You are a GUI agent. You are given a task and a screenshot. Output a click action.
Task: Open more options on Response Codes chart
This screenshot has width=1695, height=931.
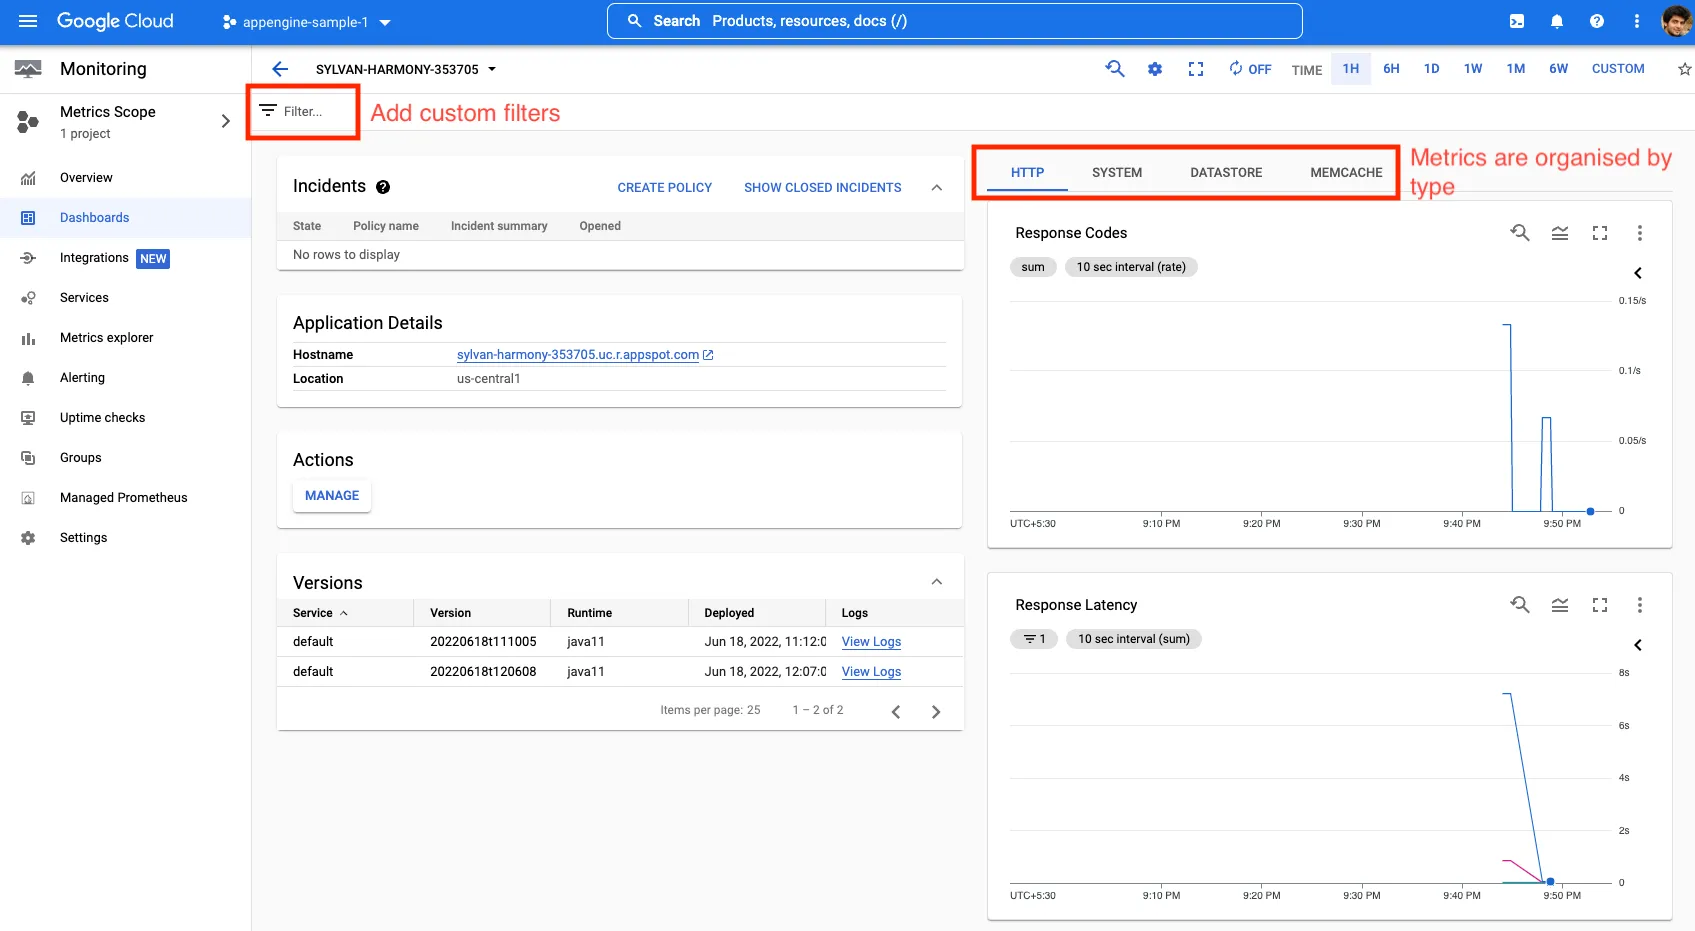1640,233
